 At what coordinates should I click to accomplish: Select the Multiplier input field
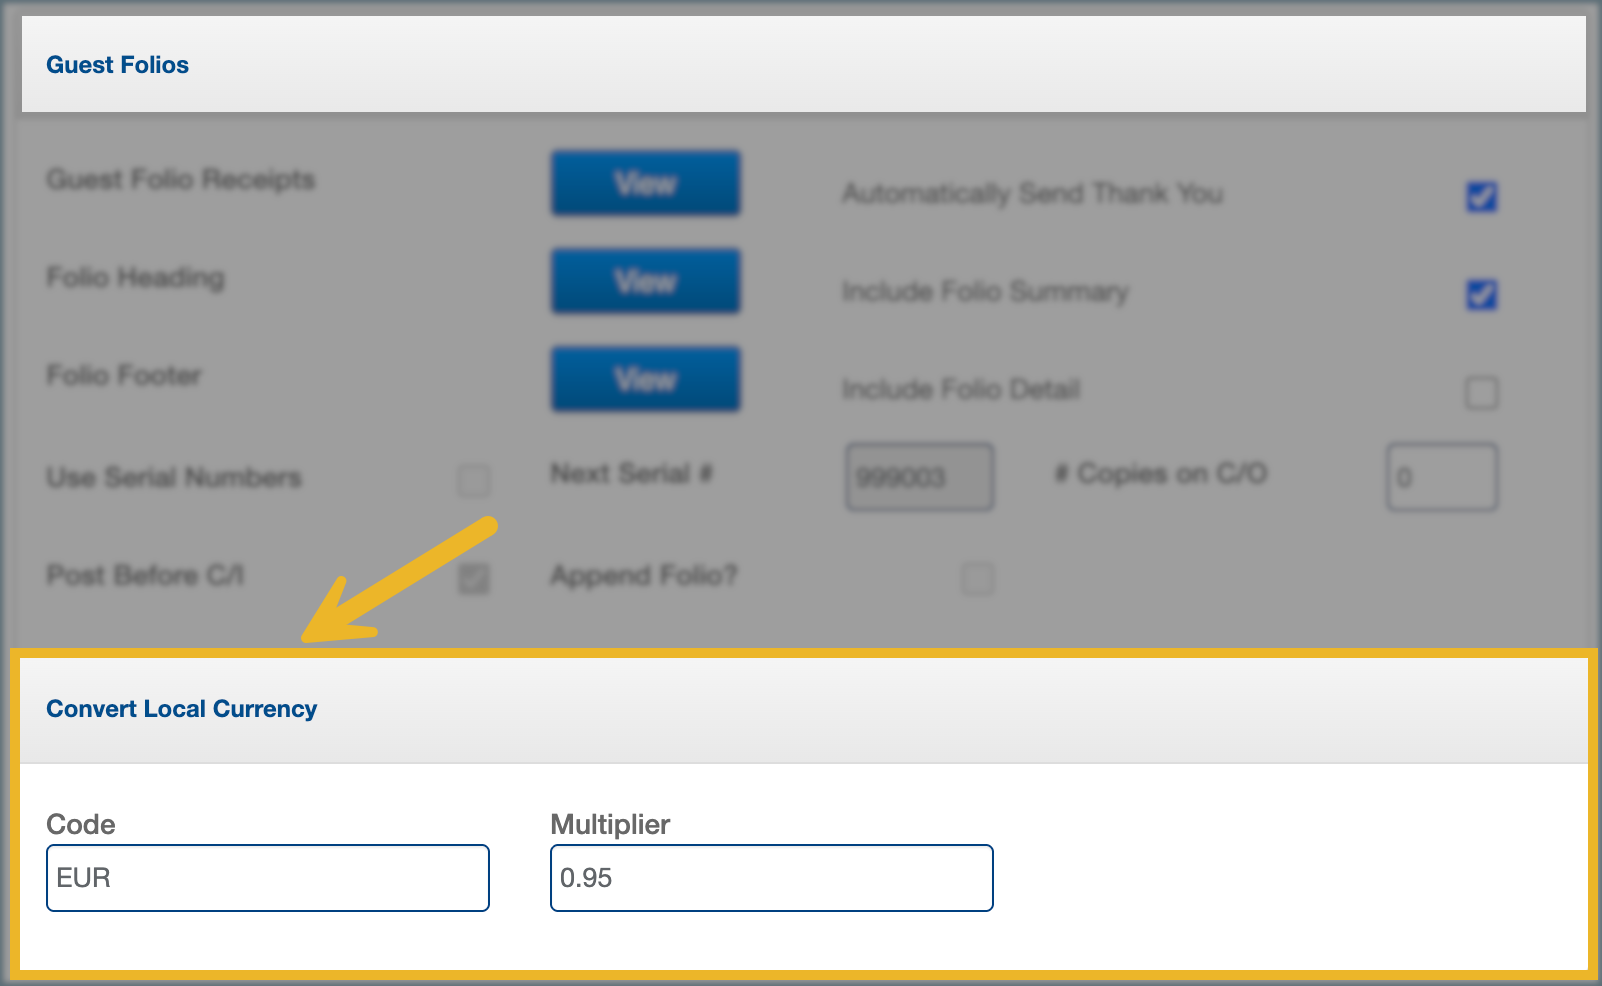771,878
